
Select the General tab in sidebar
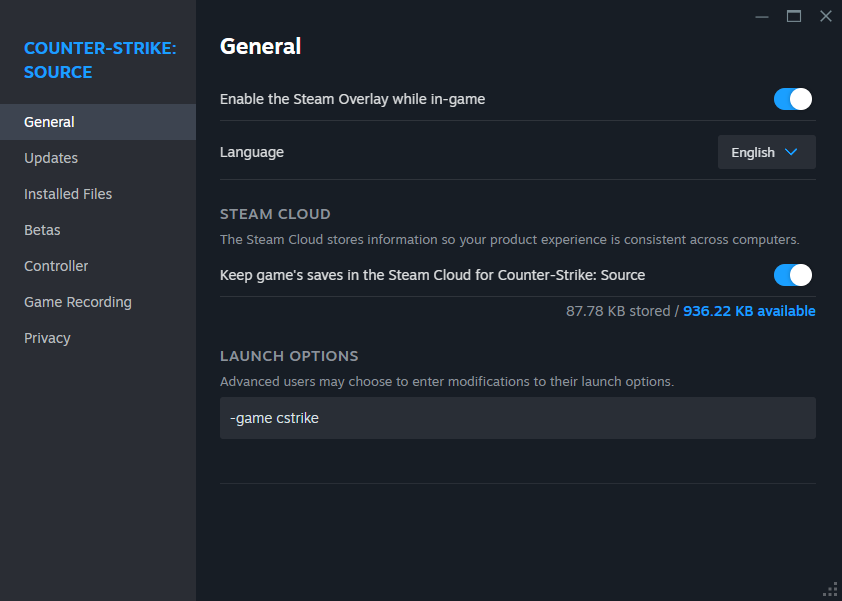pyautogui.click(x=98, y=122)
